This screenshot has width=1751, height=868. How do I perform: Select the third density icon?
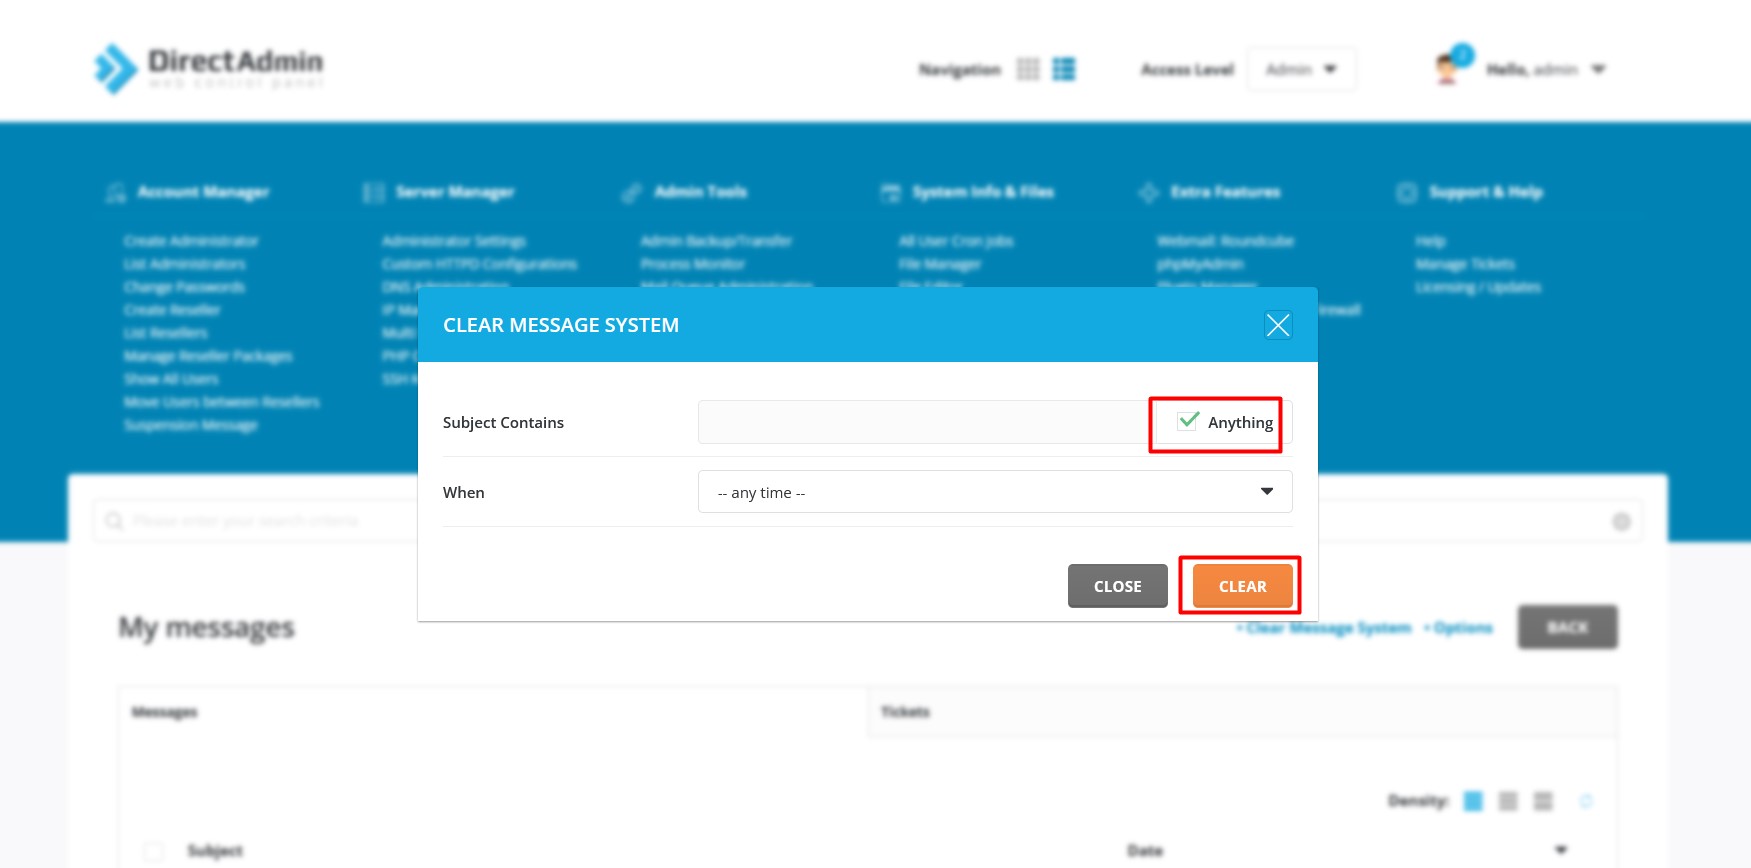[1543, 801]
